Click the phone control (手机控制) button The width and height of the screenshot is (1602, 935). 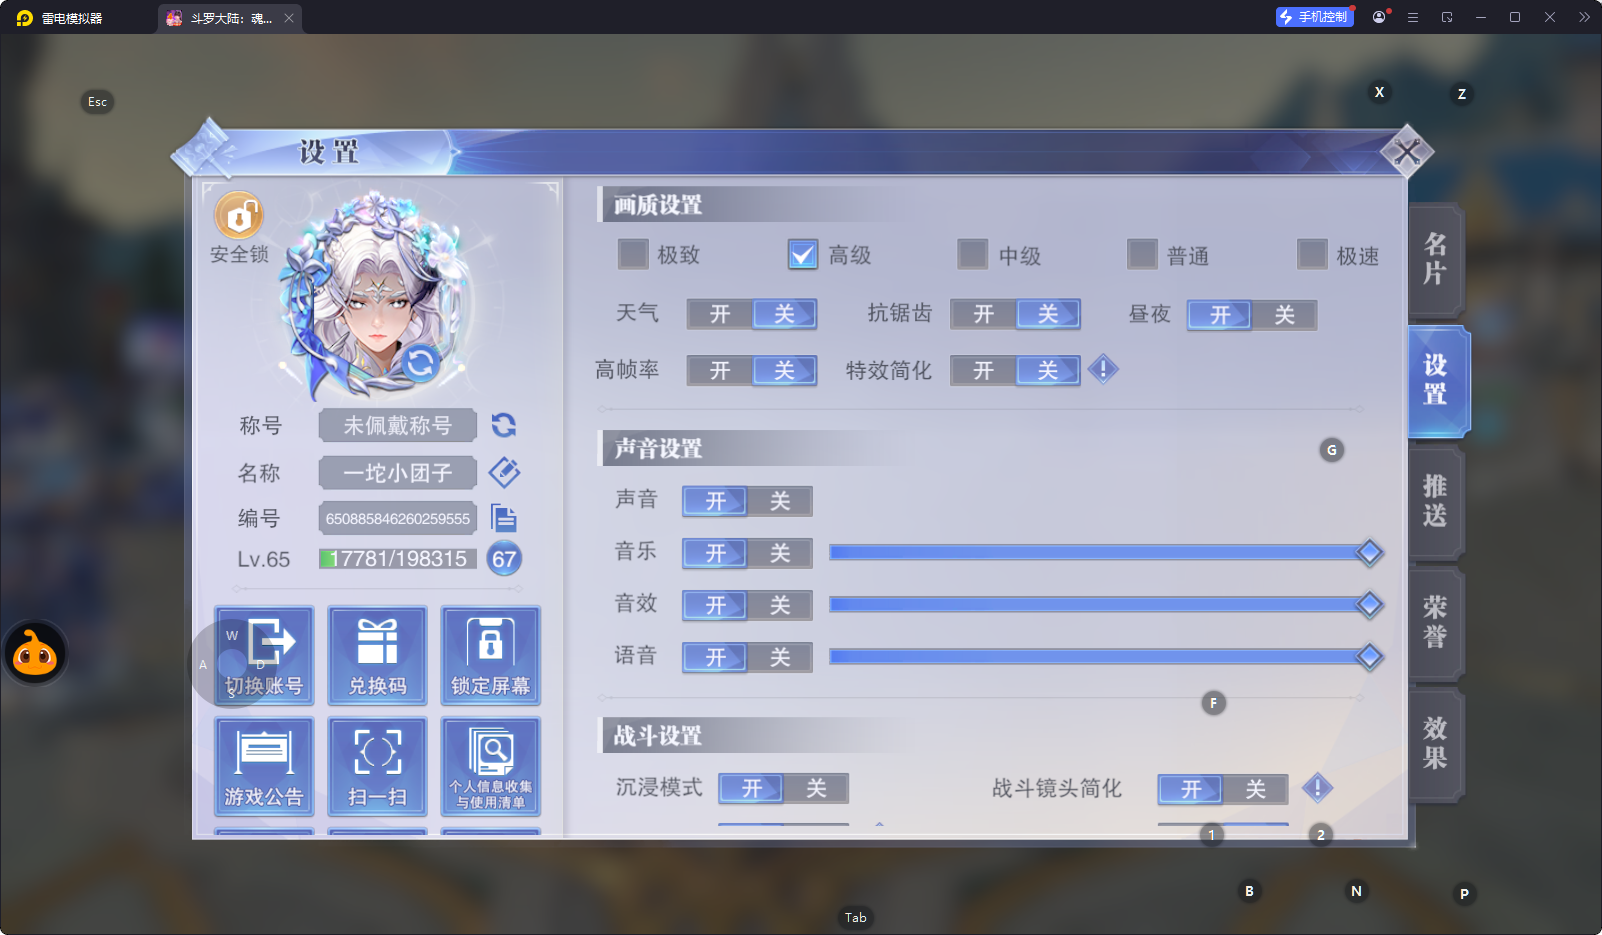[x=1314, y=17]
